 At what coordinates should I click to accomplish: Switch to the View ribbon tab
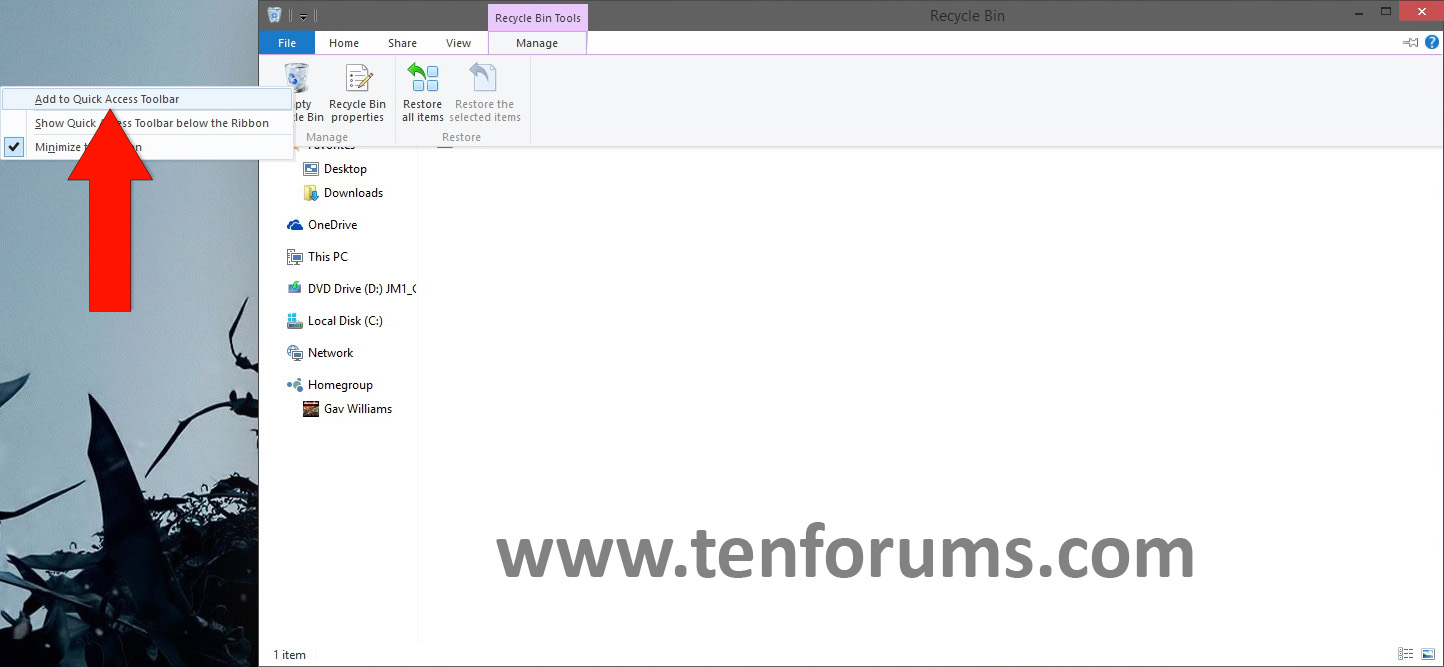click(458, 42)
